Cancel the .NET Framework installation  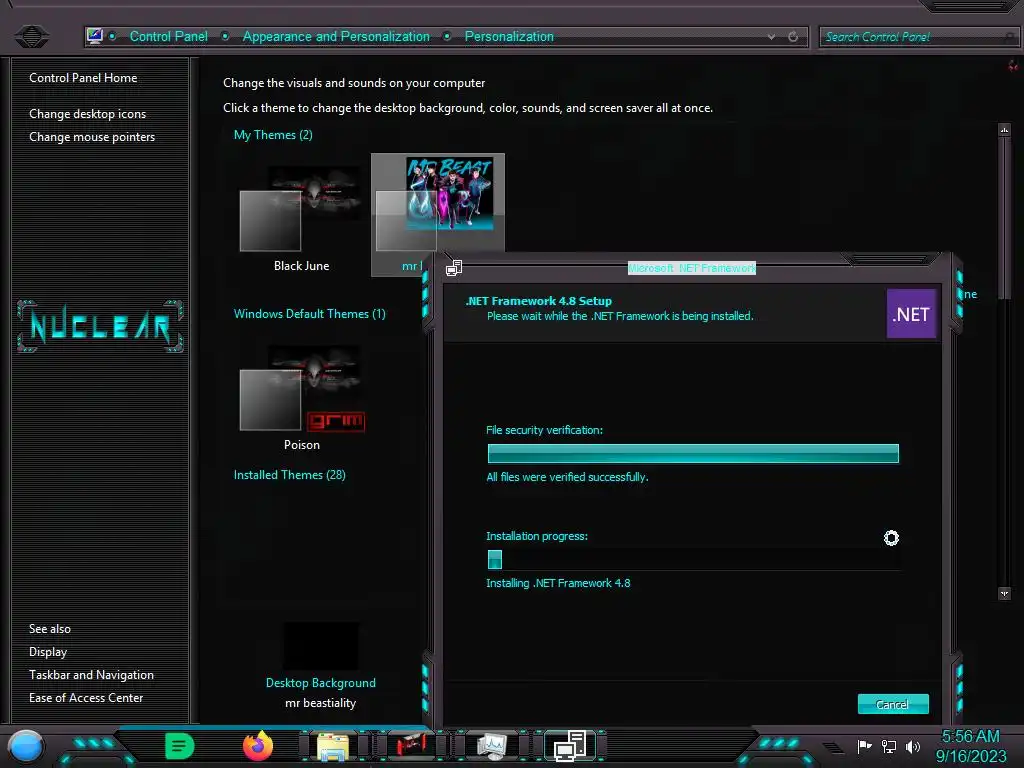coord(893,704)
